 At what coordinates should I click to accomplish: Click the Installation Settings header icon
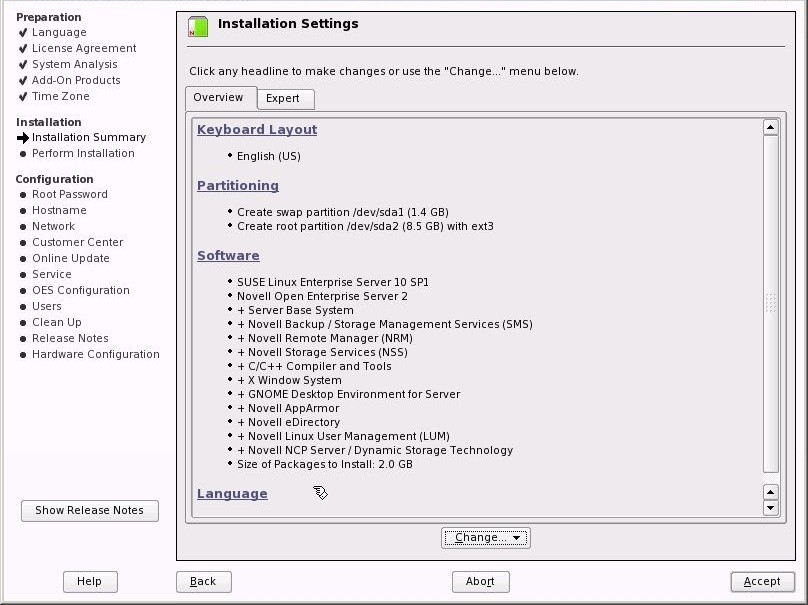tap(198, 27)
